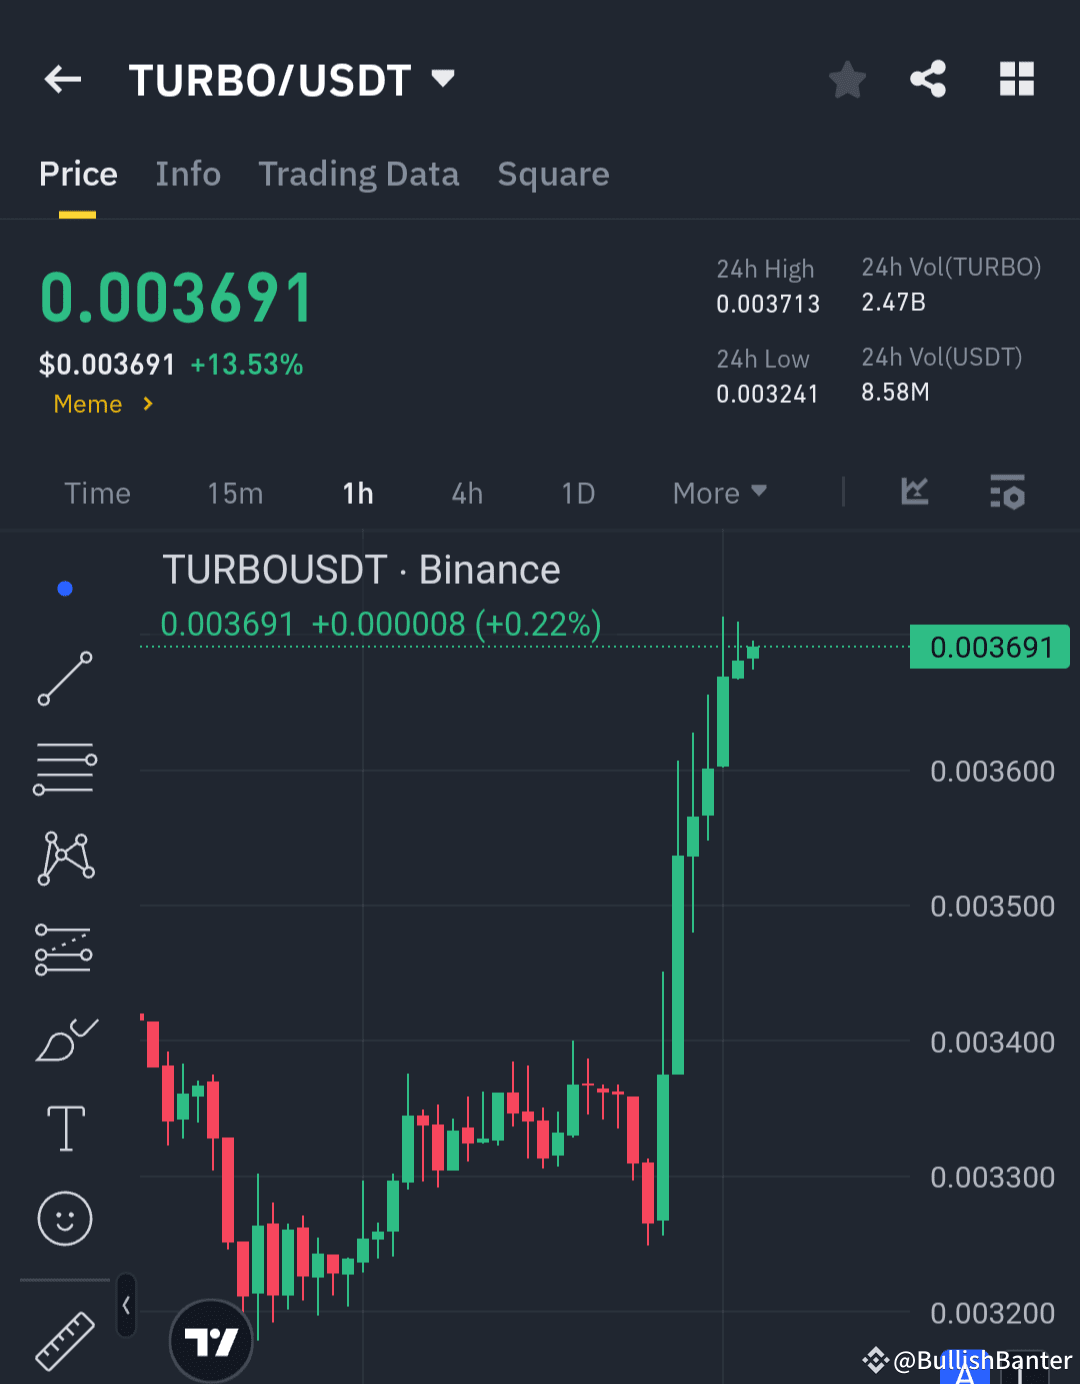This screenshot has width=1080, height=1384.
Task: Open the emoji sticker tool
Action: coord(64,1219)
